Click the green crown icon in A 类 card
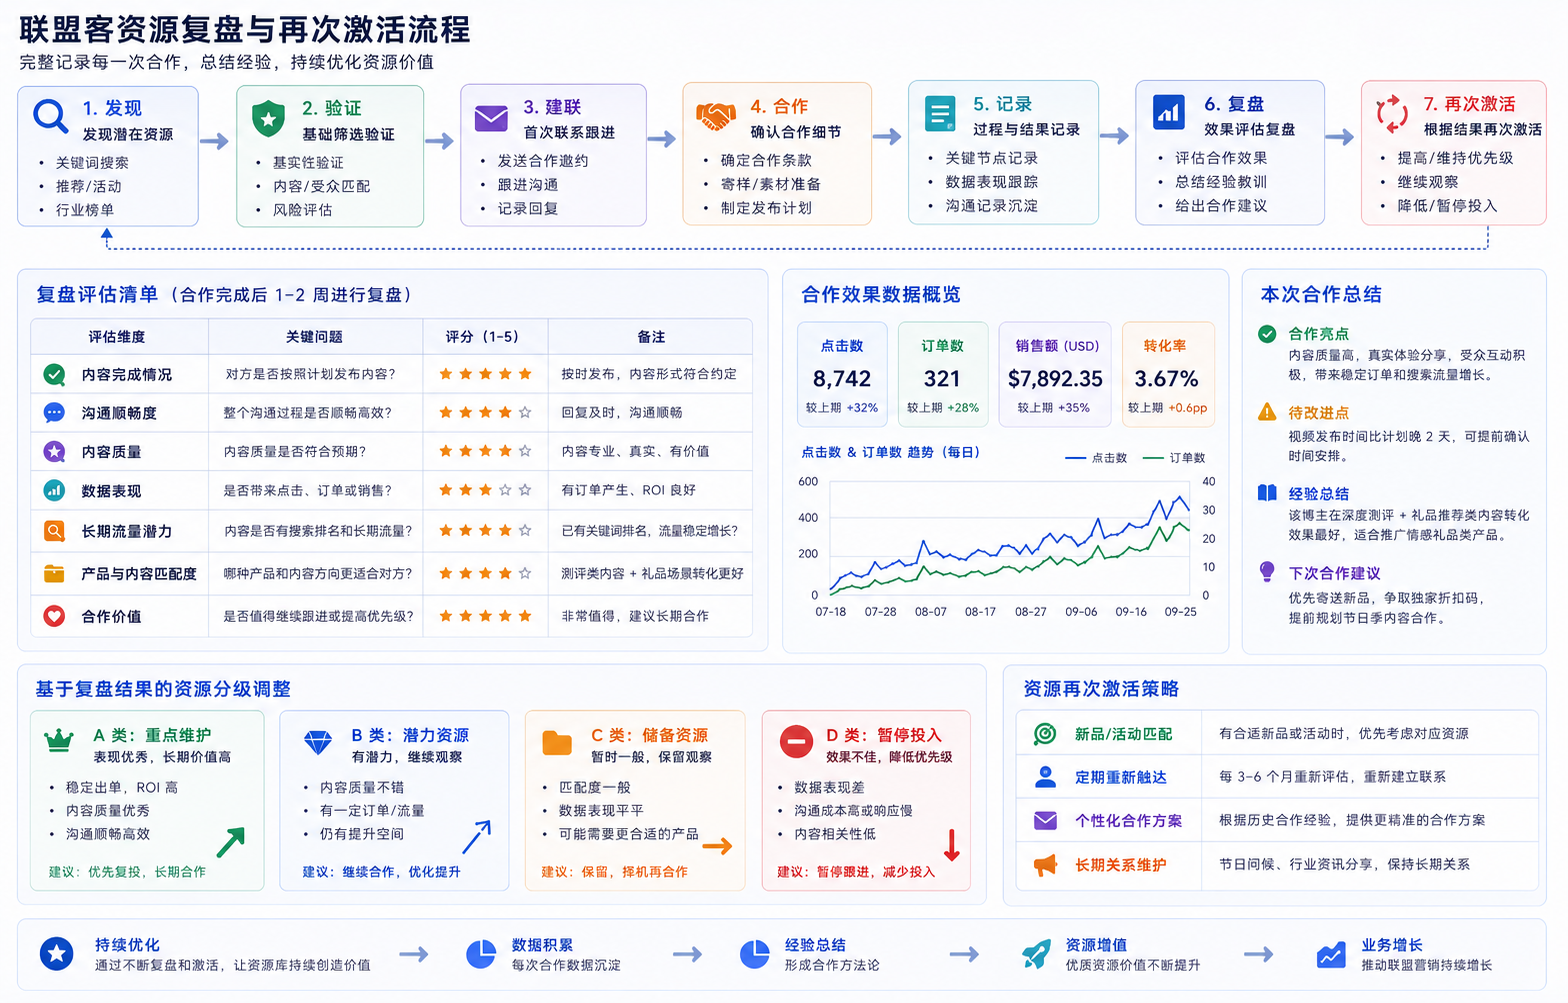The width and height of the screenshot is (1568, 1003). [x=60, y=741]
